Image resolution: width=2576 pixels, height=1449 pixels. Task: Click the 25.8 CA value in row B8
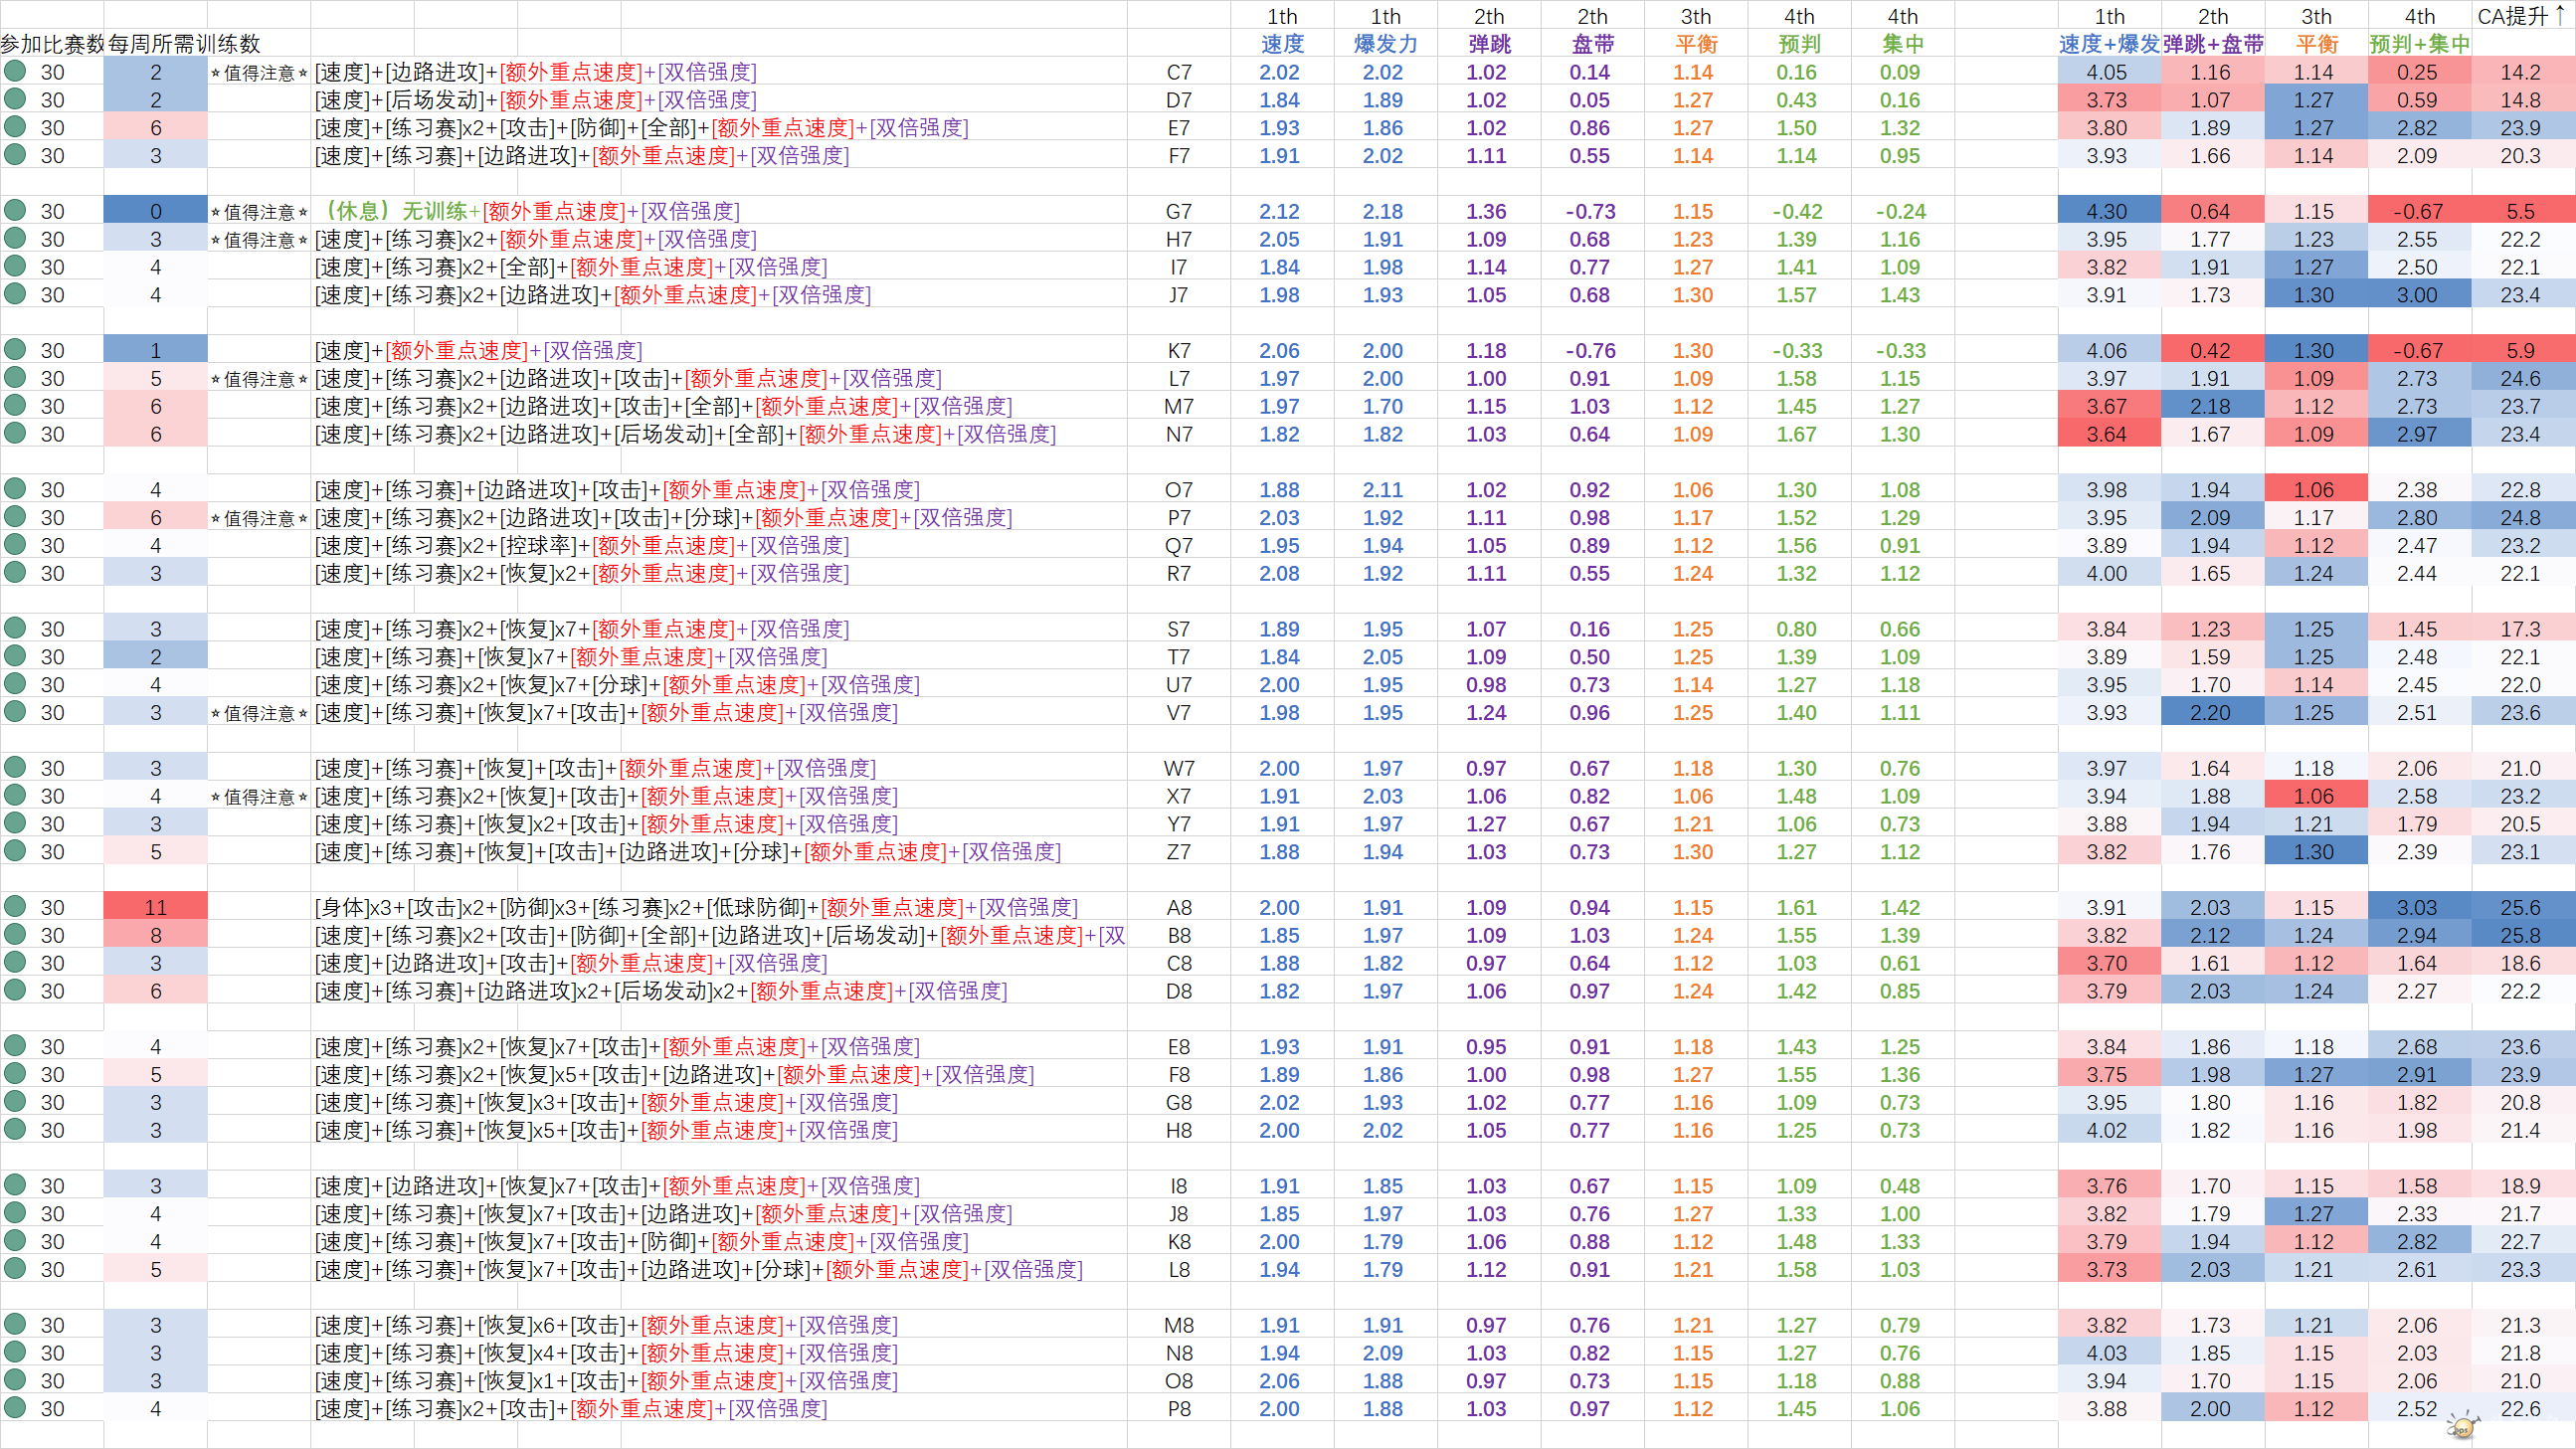(x=2520, y=935)
